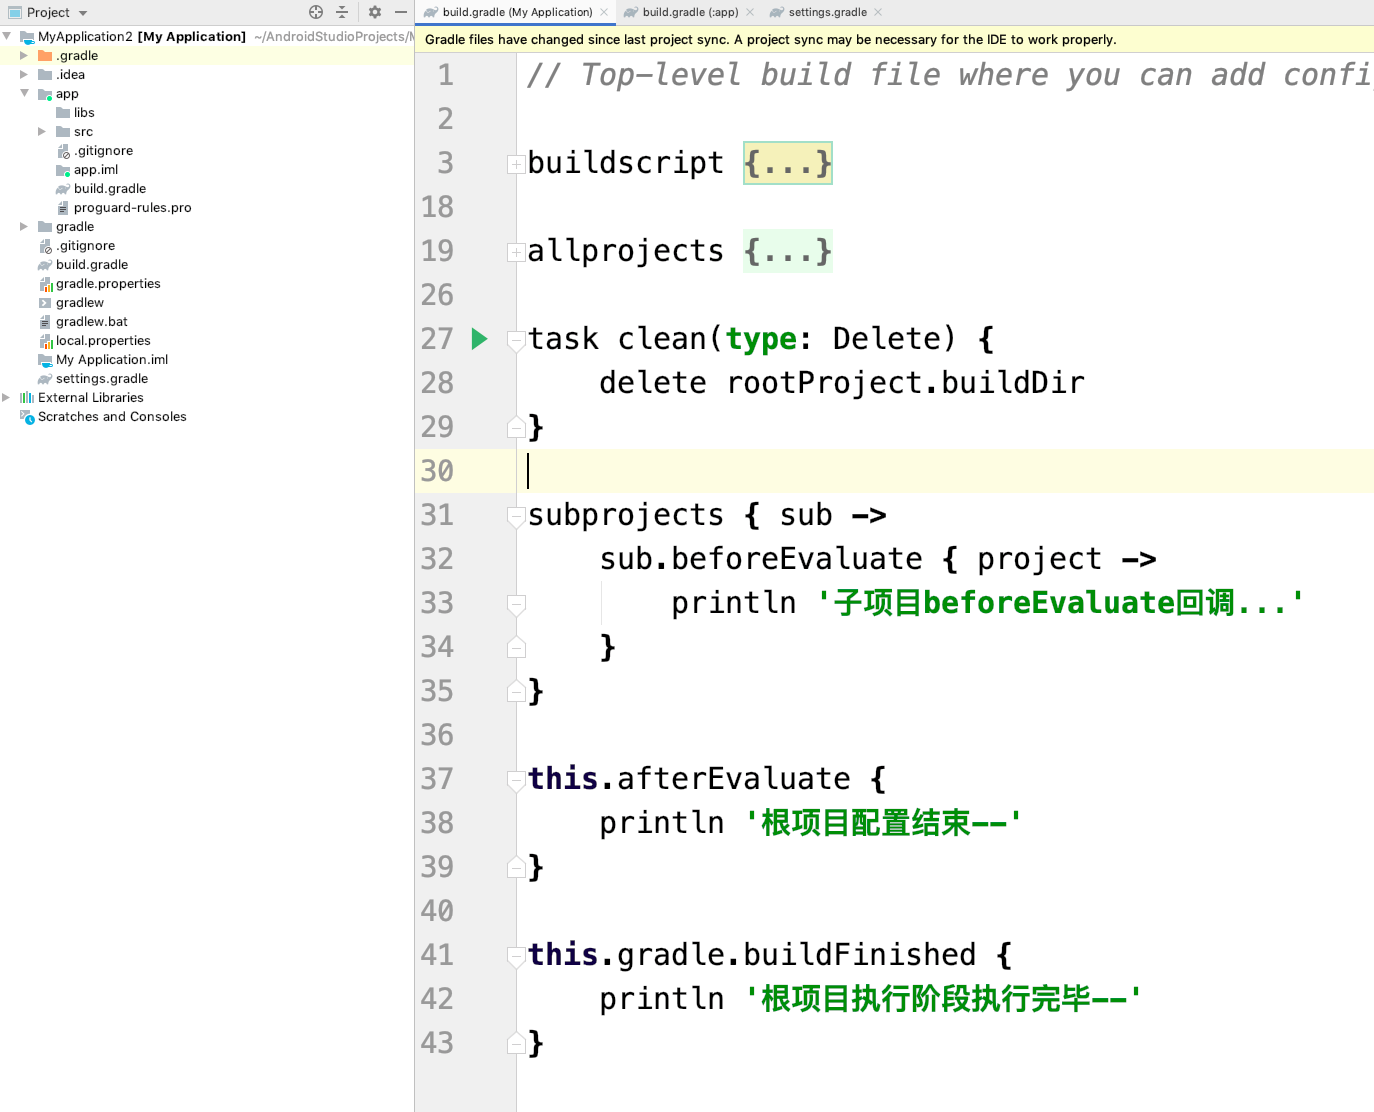
Task: Select the src folder in tree
Action: tap(83, 132)
